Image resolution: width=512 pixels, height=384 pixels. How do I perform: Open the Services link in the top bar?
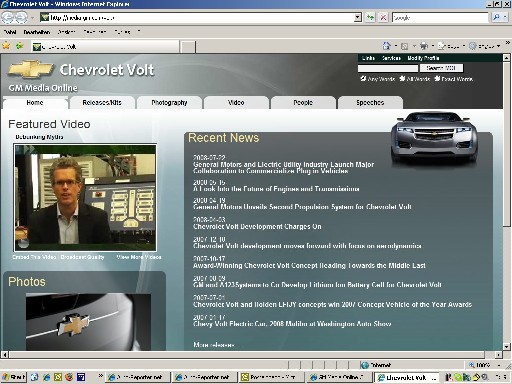pos(391,58)
